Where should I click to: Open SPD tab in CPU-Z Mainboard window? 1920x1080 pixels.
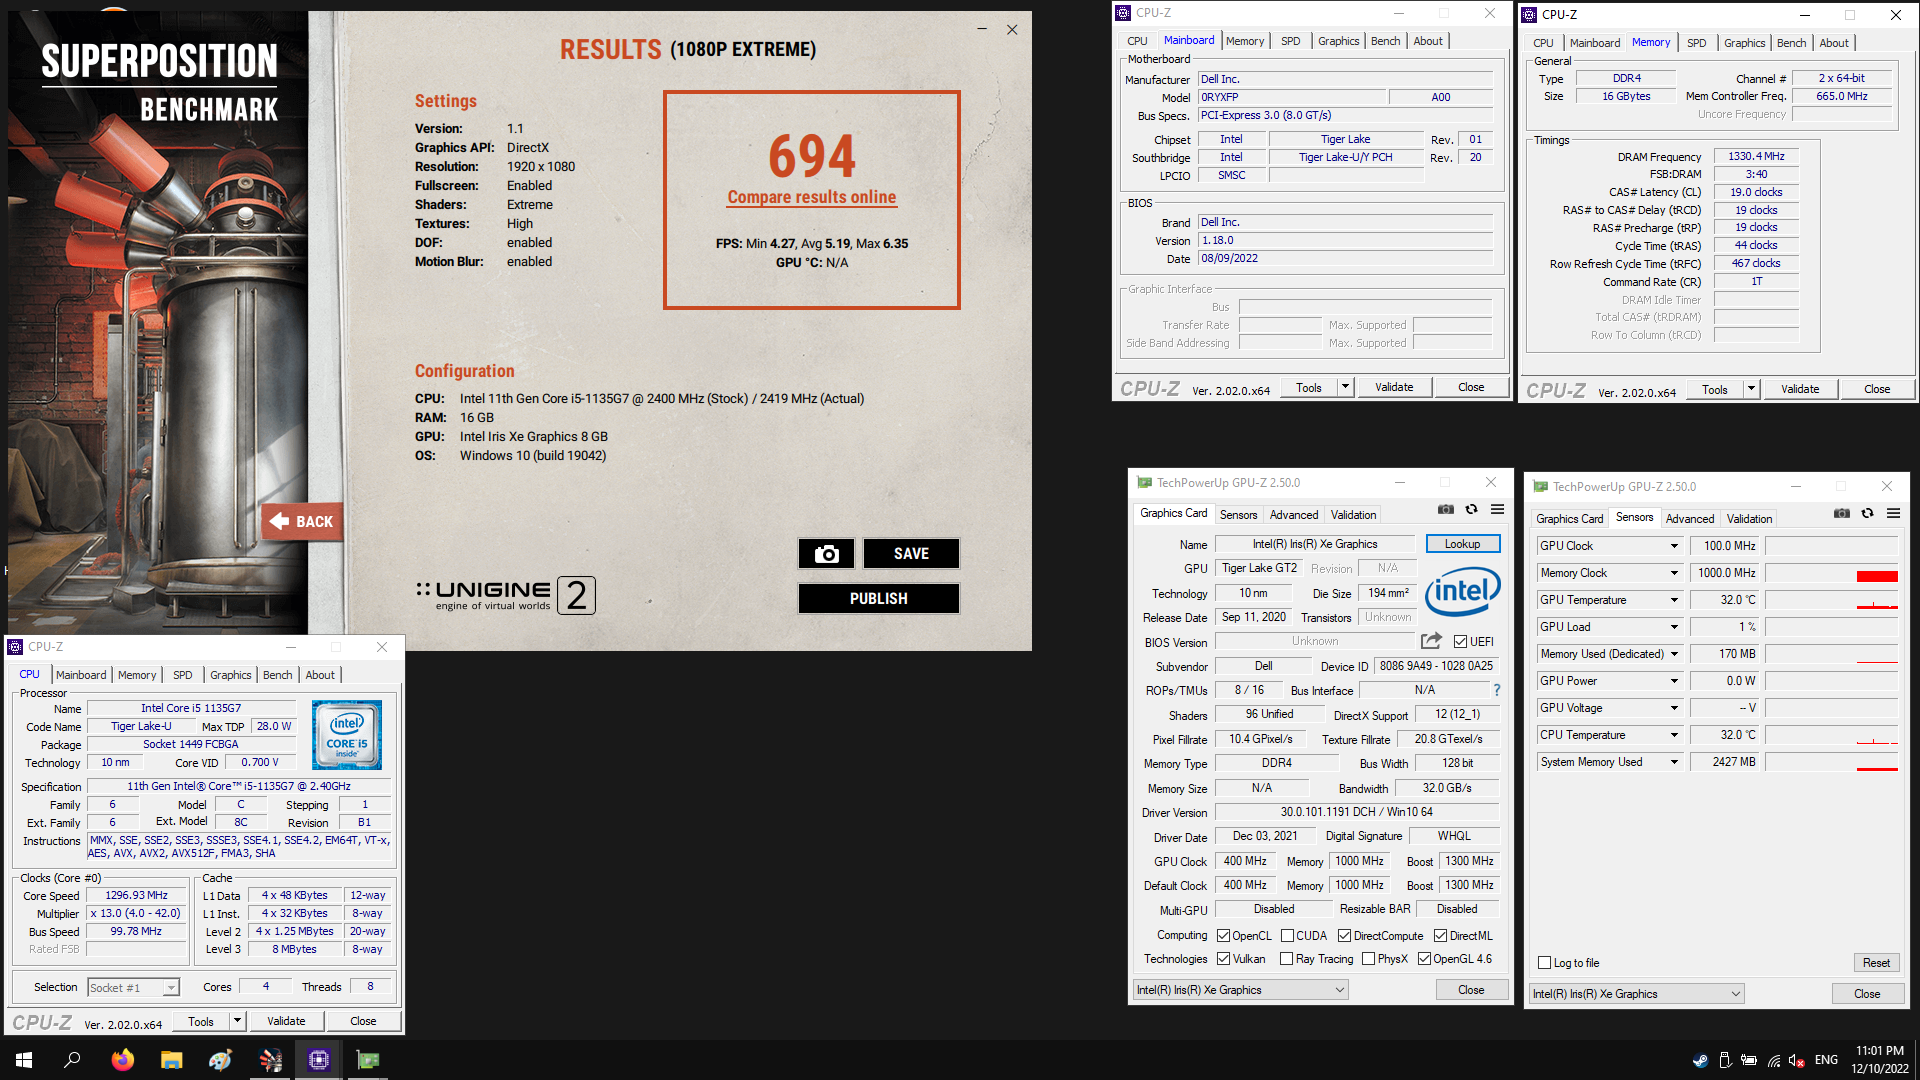pos(1290,41)
